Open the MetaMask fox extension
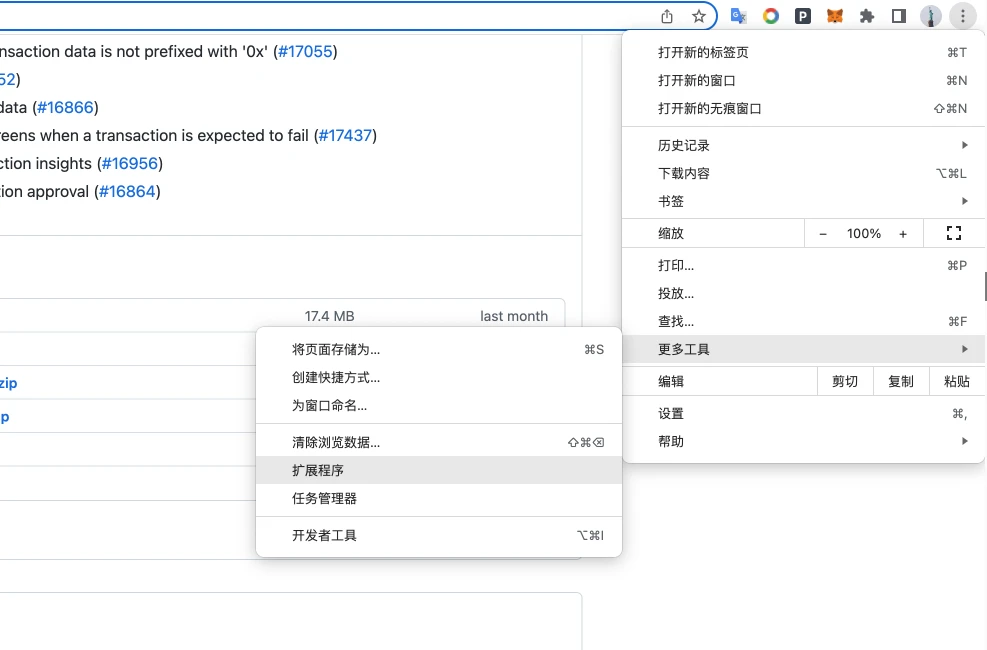Viewport: 987px width, 650px height. tap(834, 16)
